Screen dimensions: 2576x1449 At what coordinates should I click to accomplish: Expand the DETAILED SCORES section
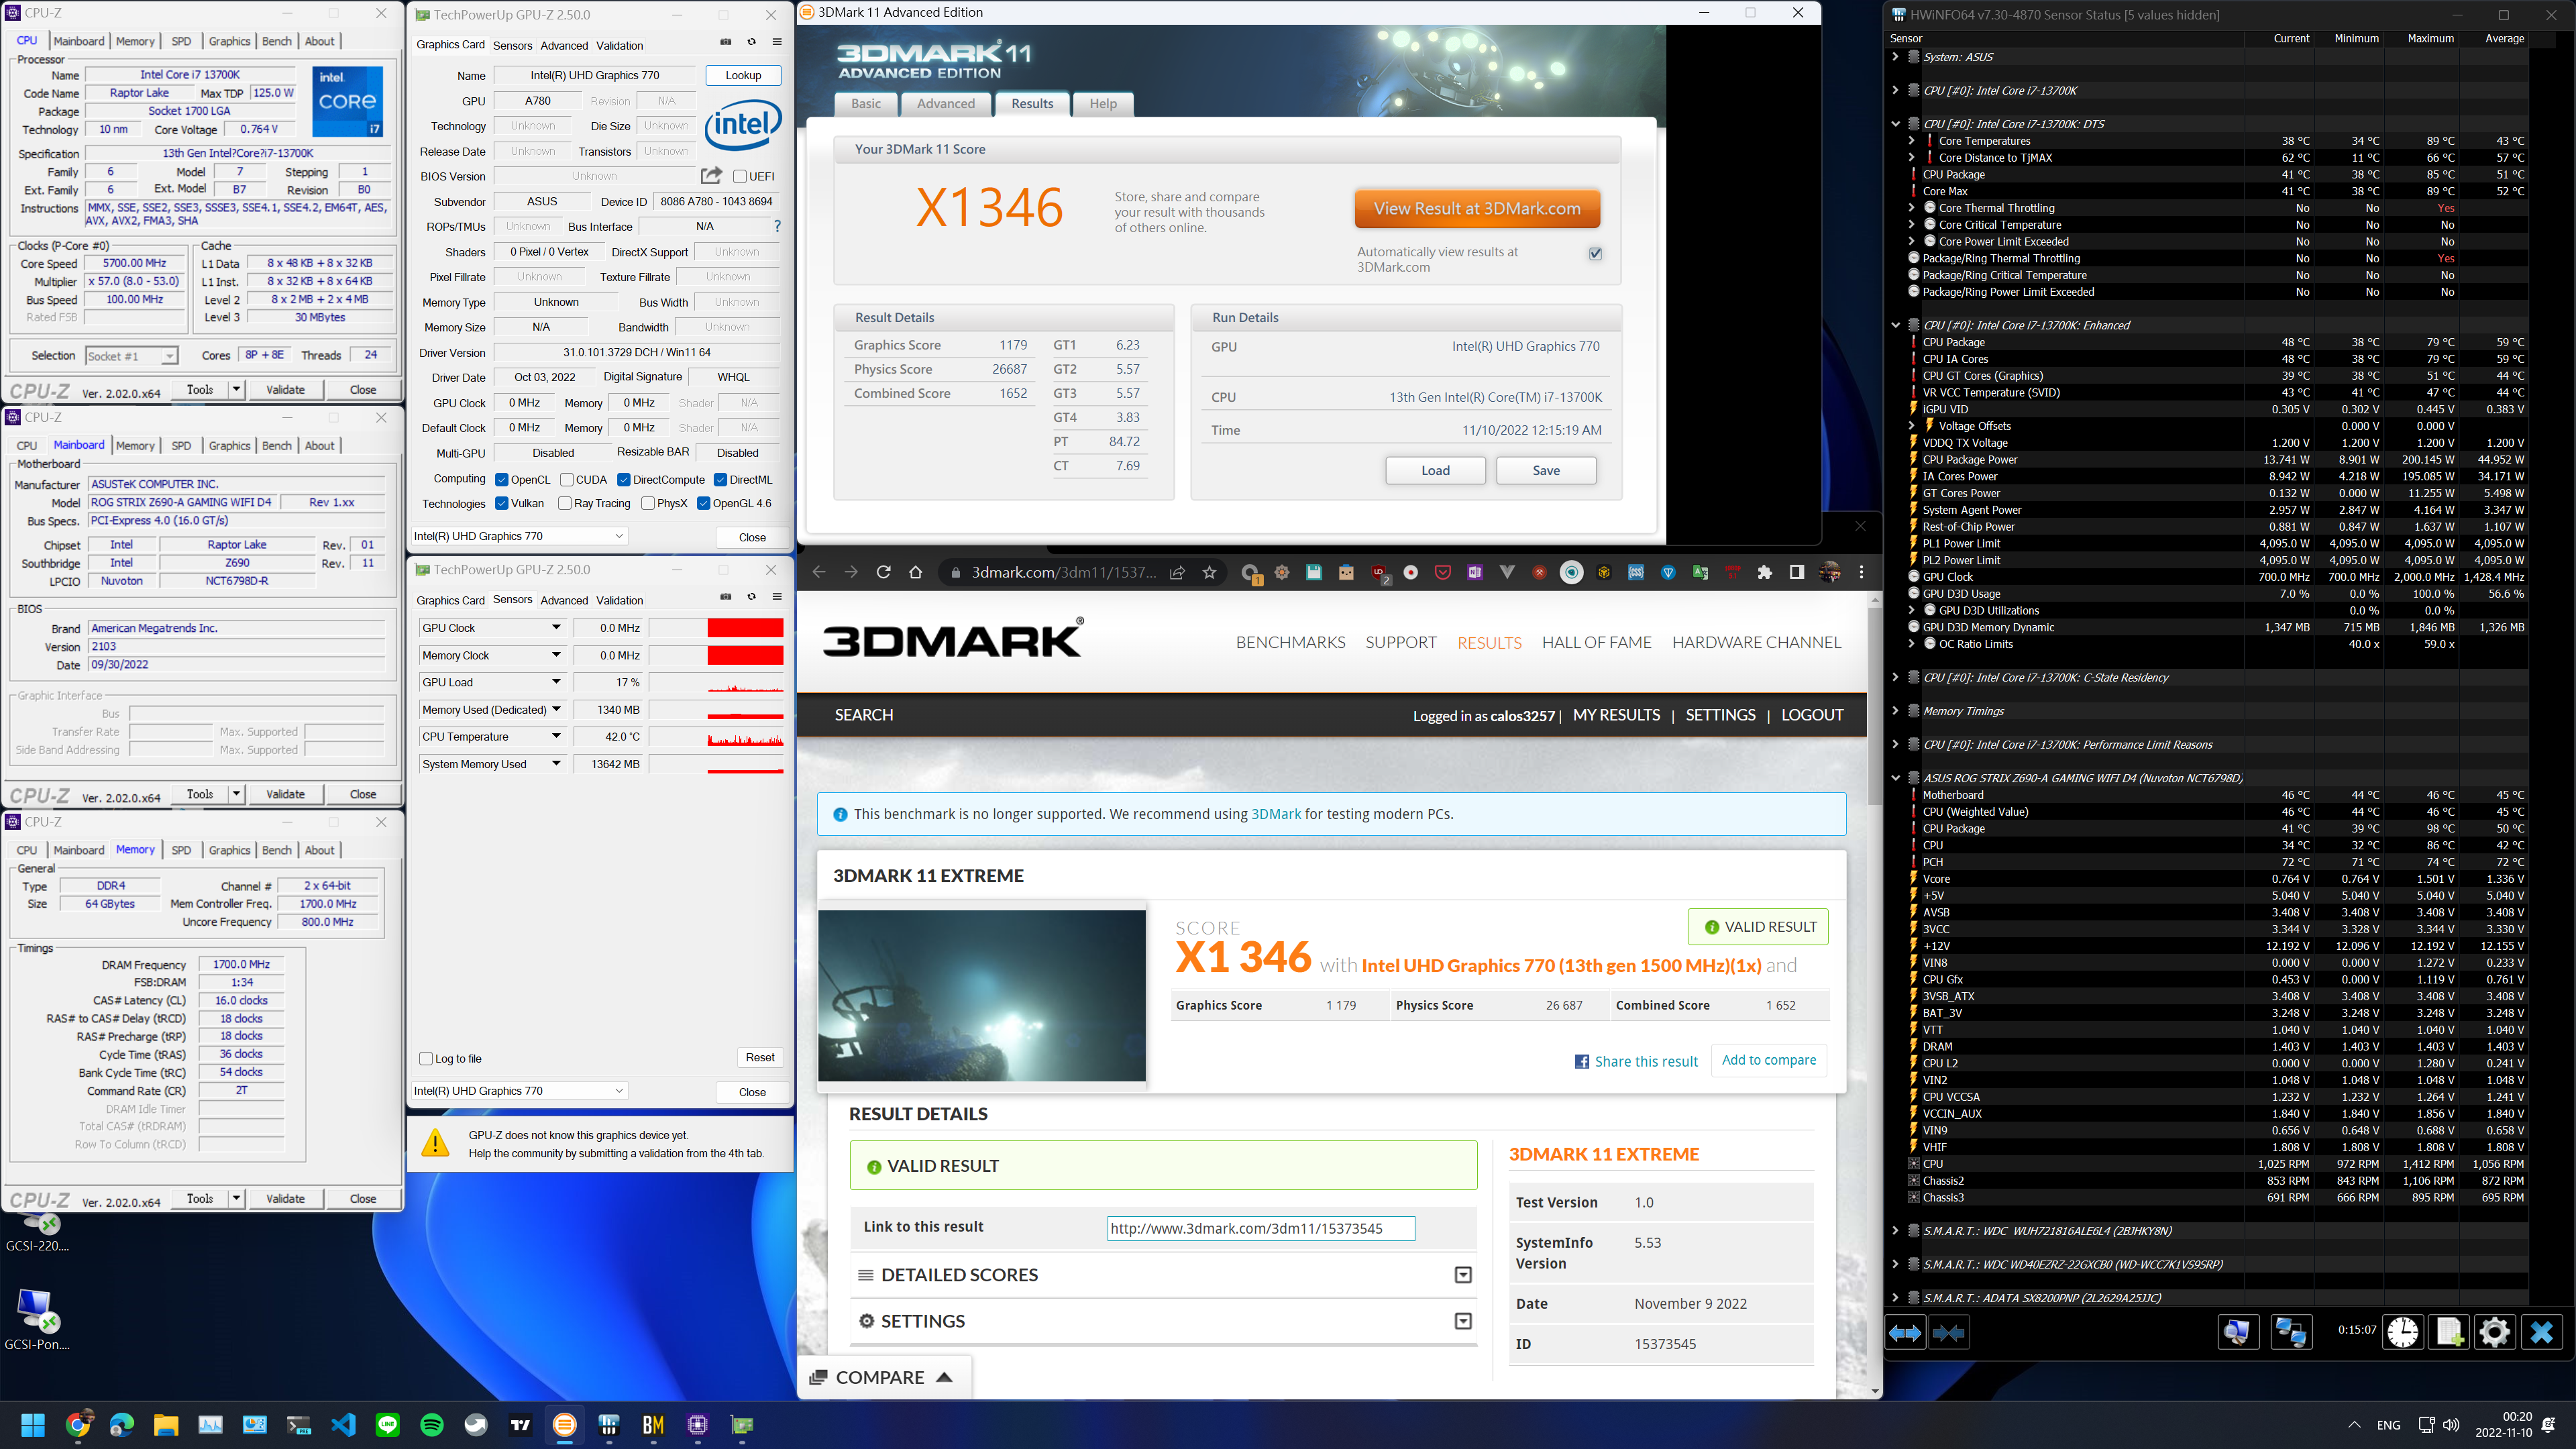coord(1463,1275)
